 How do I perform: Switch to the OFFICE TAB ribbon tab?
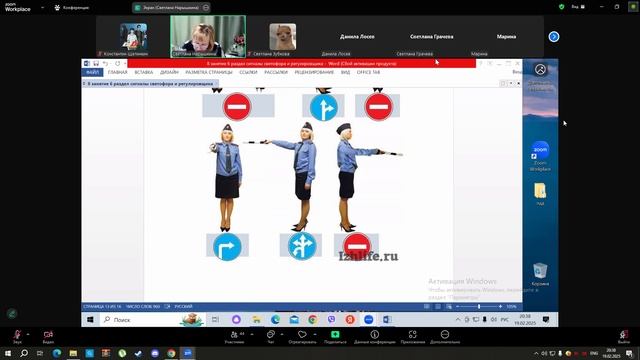[x=368, y=72]
